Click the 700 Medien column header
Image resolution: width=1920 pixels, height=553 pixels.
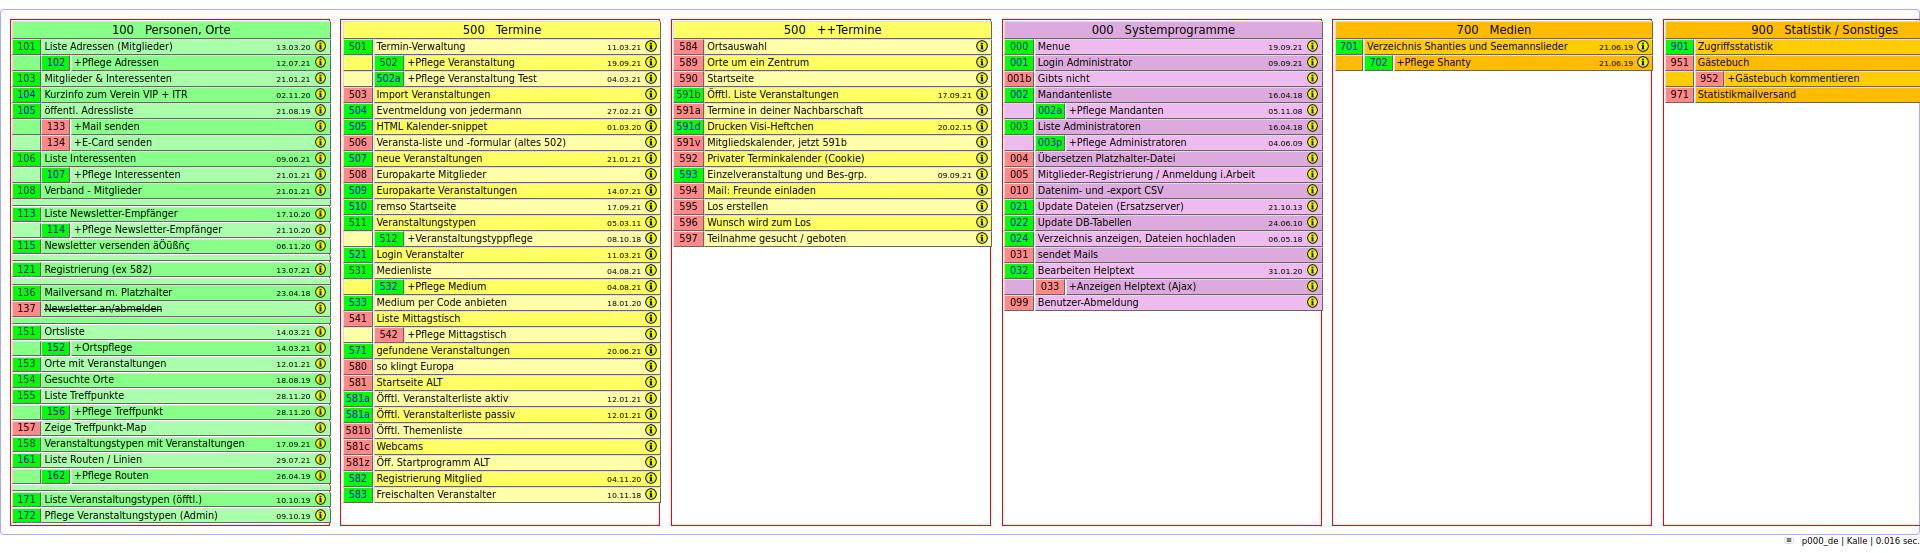coord(1492,30)
